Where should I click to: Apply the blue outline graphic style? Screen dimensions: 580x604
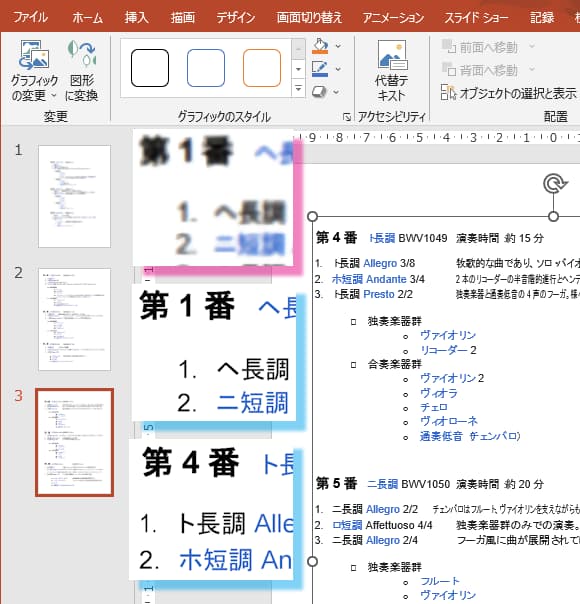pos(206,68)
